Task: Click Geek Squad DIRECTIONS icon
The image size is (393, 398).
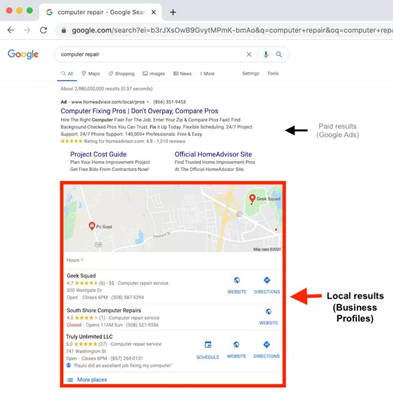Action: coord(267,280)
